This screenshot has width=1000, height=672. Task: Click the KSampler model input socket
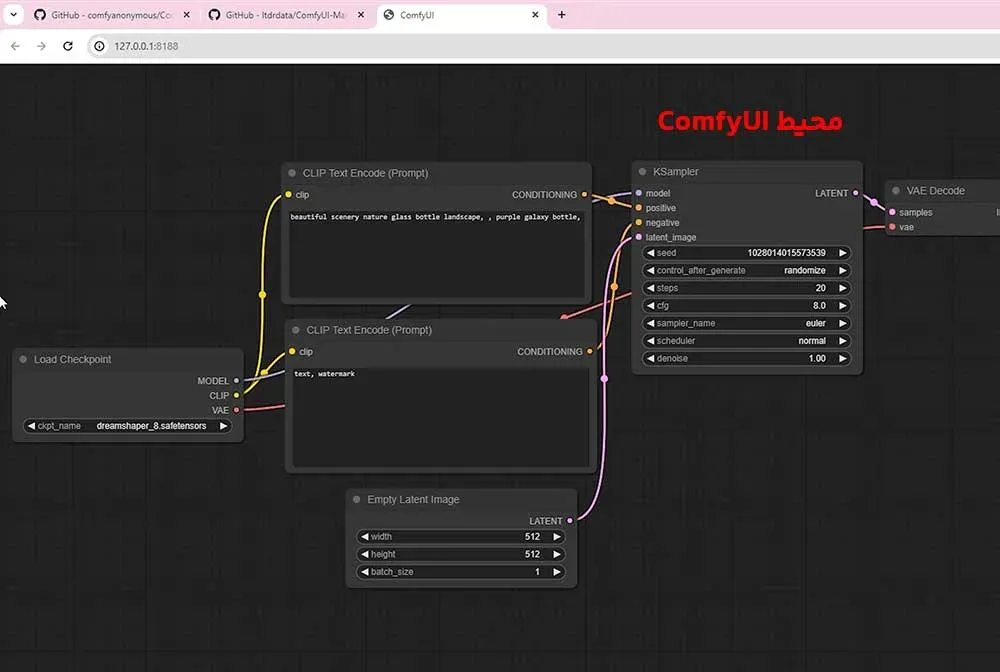pos(638,193)
